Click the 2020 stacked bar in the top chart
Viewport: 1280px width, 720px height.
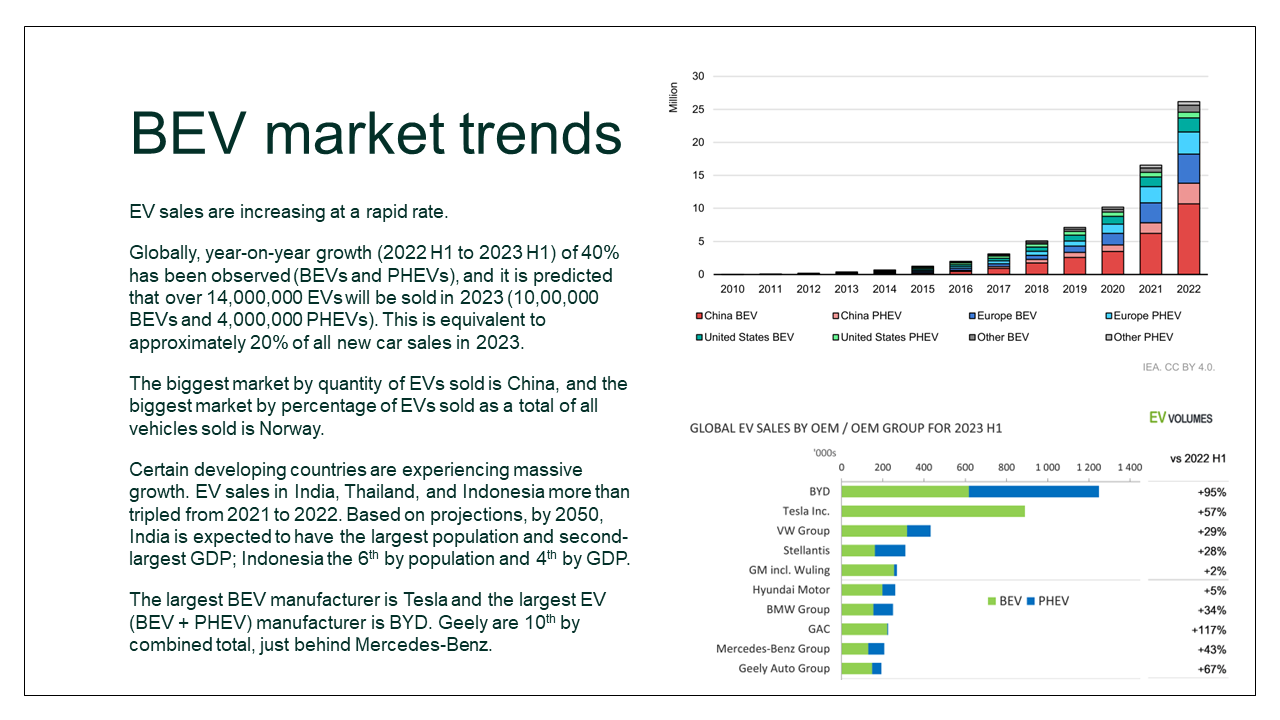1113,240
